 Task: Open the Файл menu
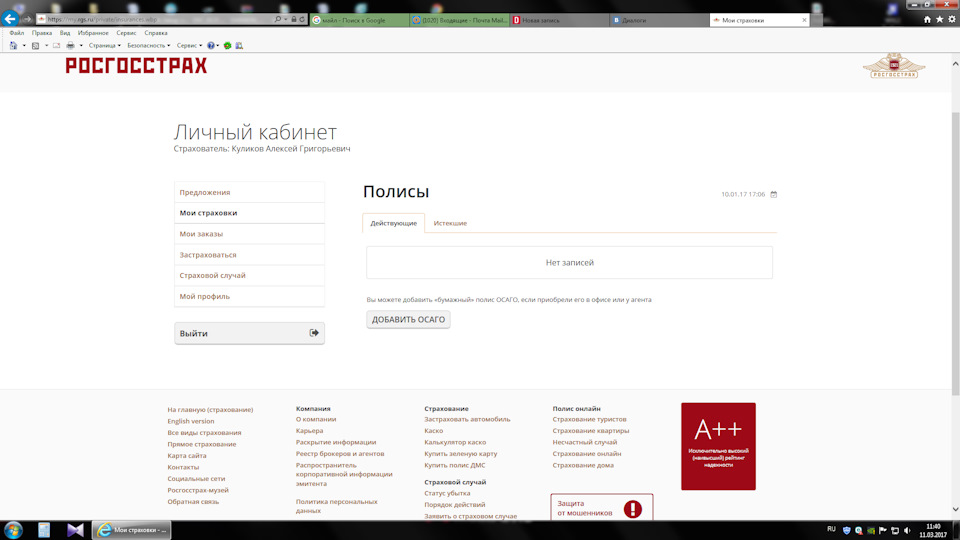point(17,33)
